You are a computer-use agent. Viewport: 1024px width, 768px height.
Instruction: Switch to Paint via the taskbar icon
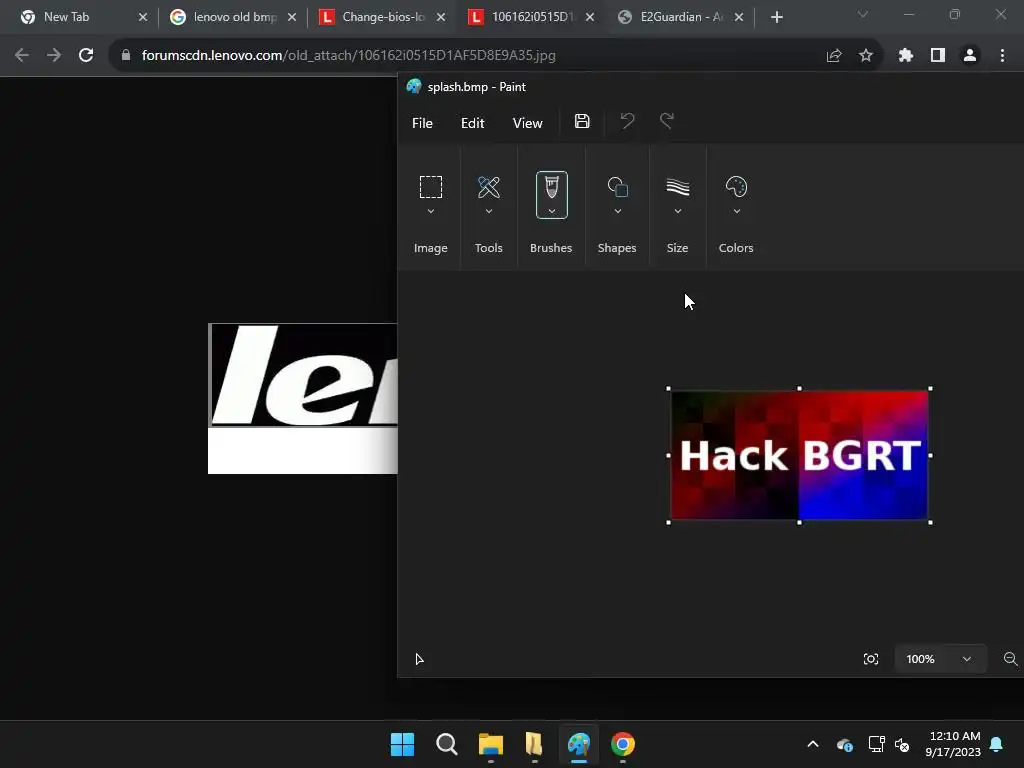(x=579, y=744)
